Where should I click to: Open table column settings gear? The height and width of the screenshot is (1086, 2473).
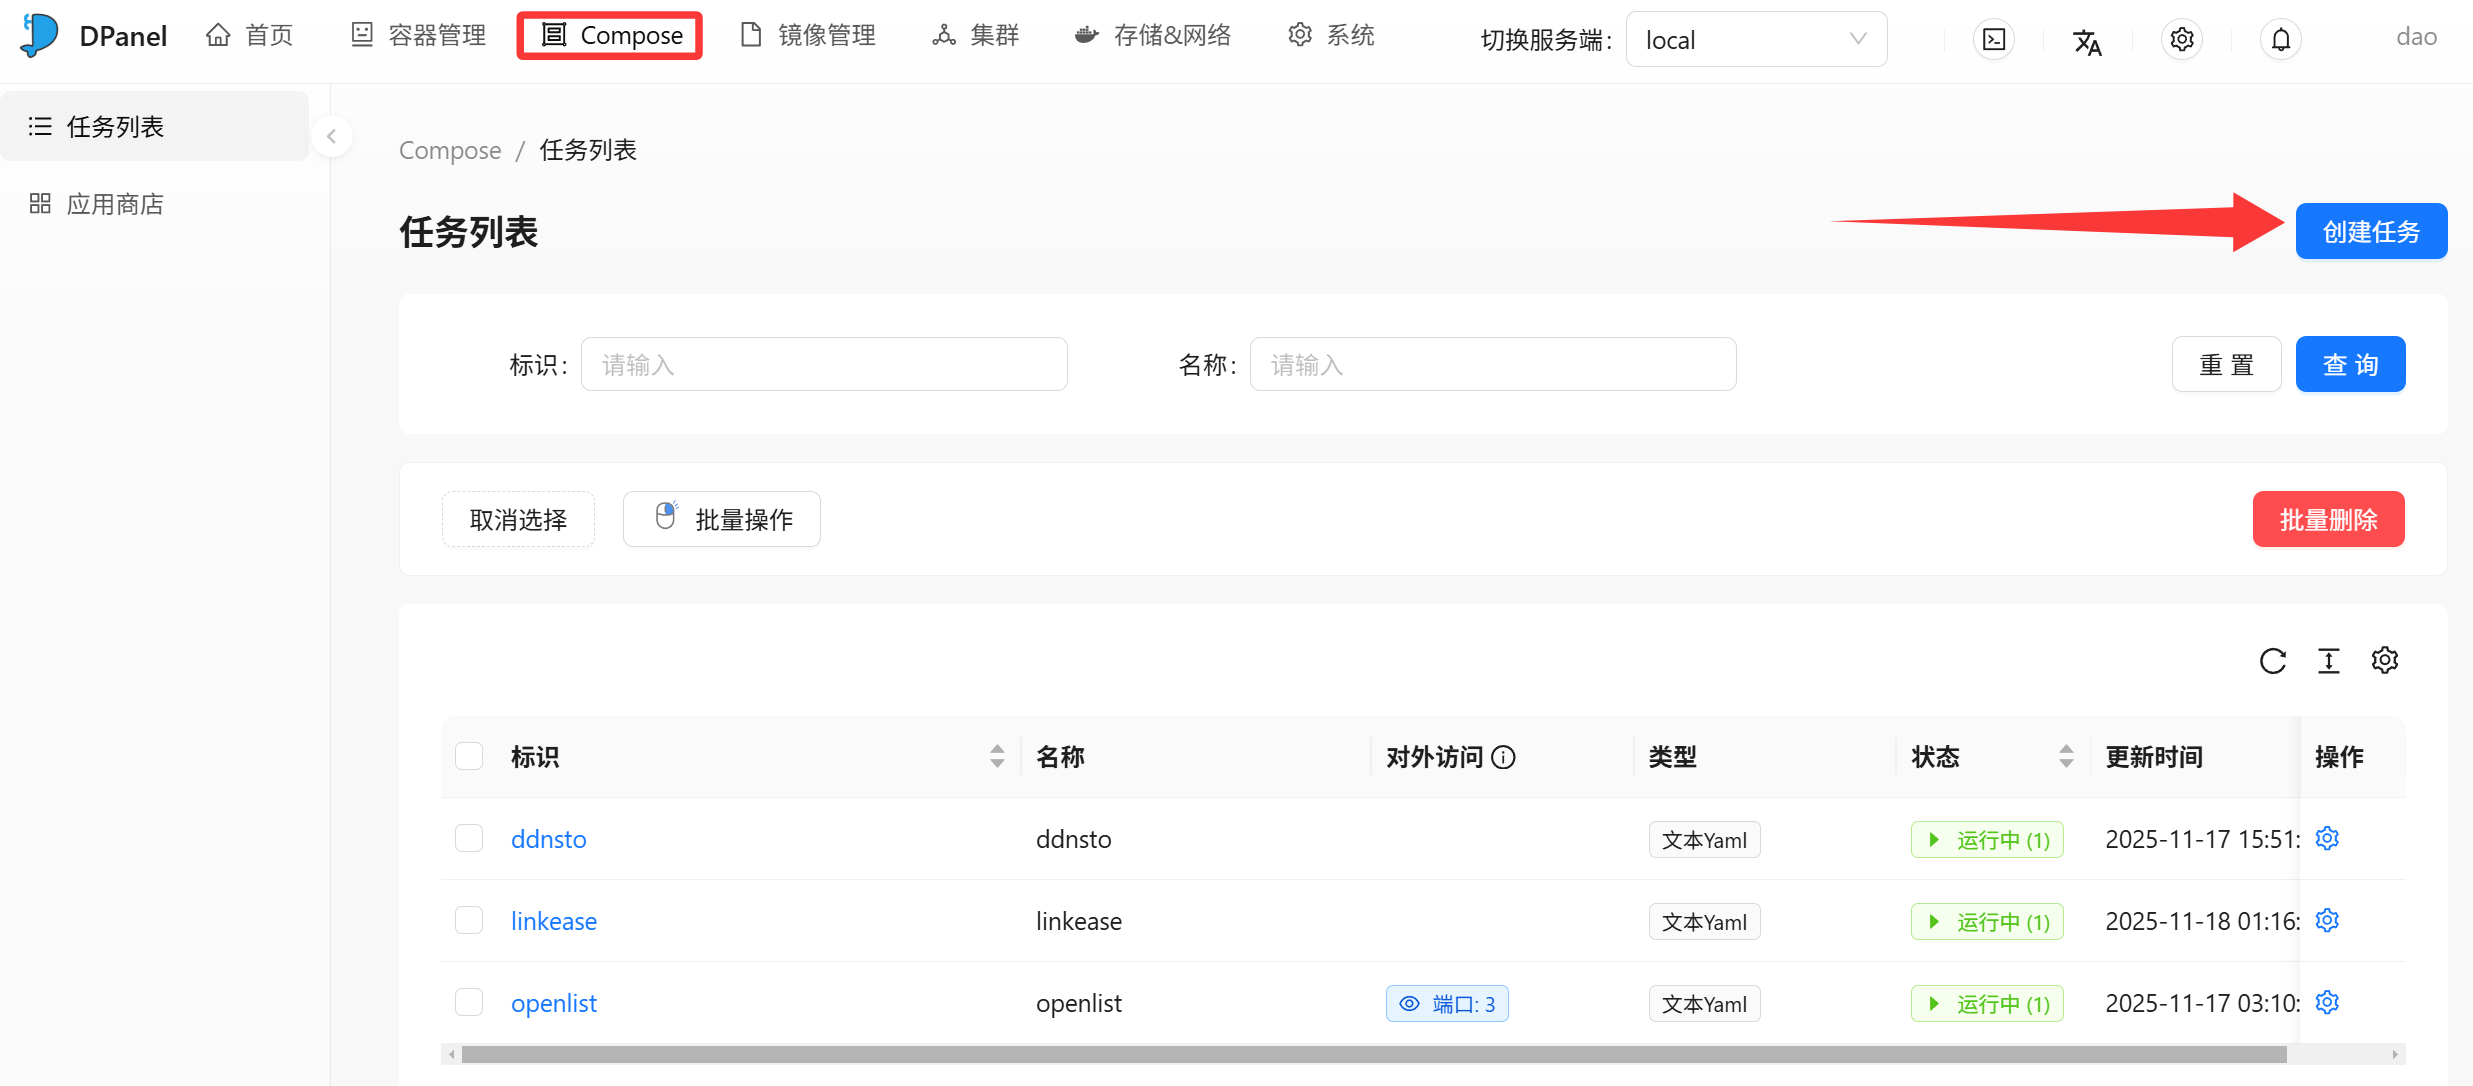pyautogui.click(x=2385, y=661)
